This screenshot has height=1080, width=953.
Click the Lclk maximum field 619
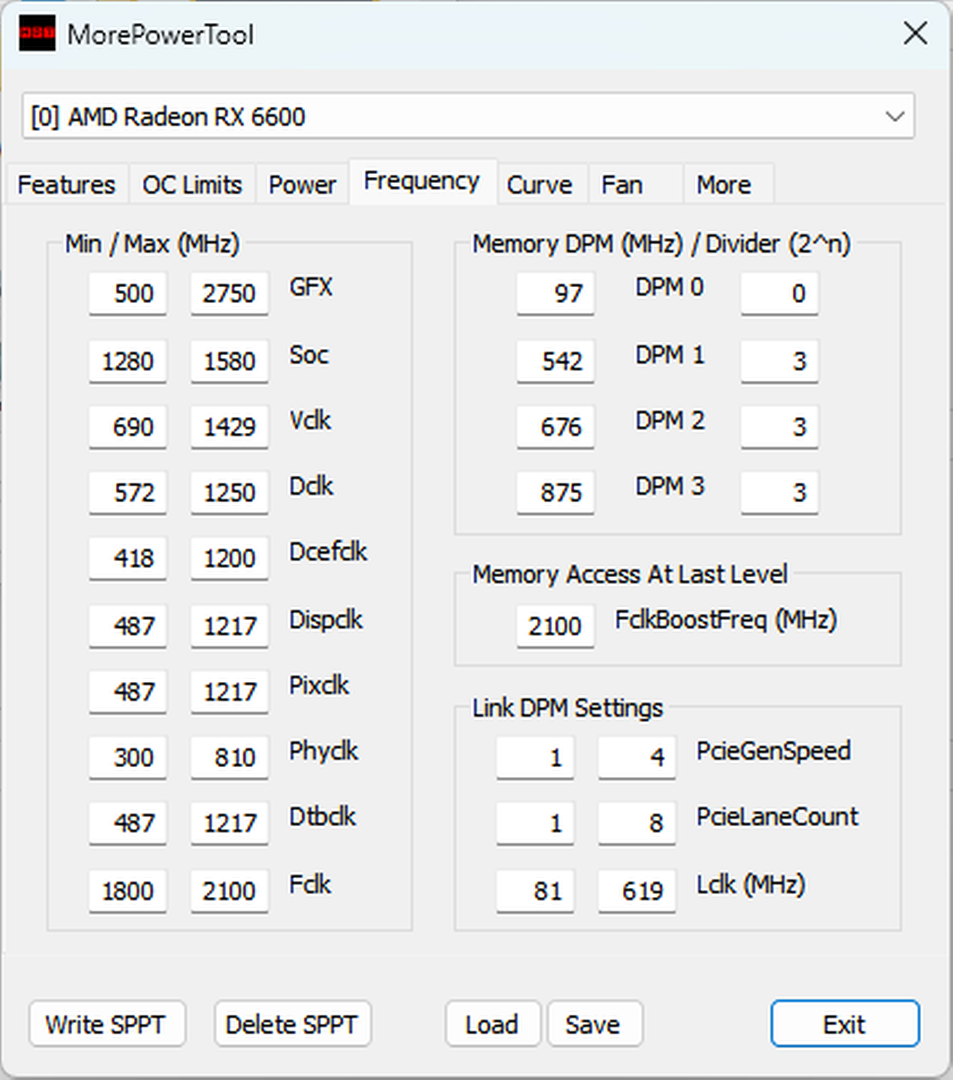pyautogui.click(x=637, y=891)
